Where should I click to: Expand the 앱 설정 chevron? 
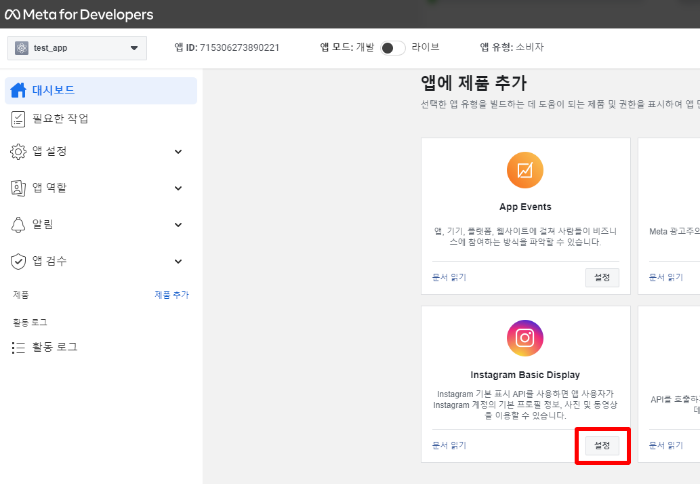[178, 152]
